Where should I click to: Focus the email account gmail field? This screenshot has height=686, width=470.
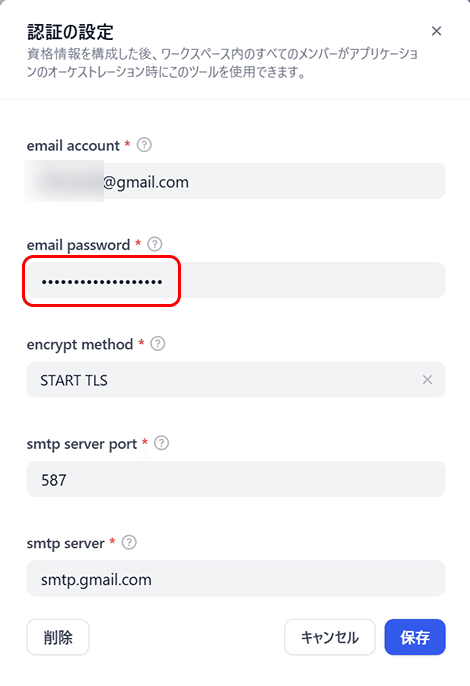click(x=236, y=181)
